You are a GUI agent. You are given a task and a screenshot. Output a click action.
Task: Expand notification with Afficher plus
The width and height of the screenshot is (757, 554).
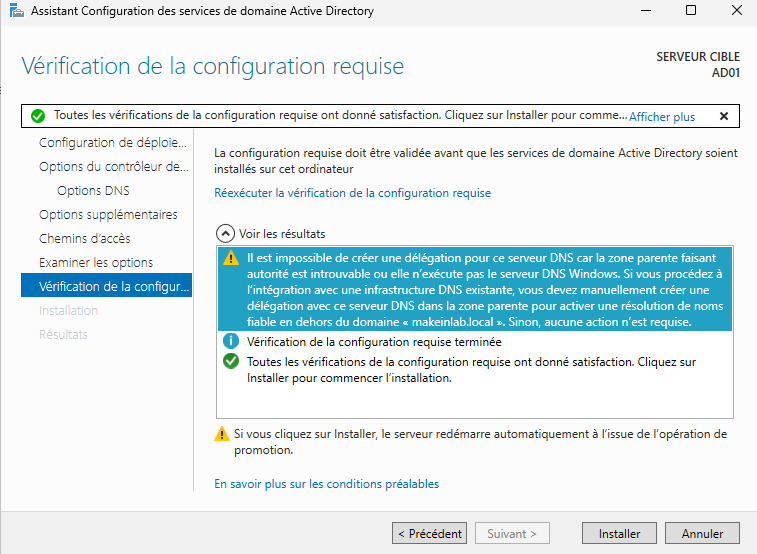pos(661,117)
